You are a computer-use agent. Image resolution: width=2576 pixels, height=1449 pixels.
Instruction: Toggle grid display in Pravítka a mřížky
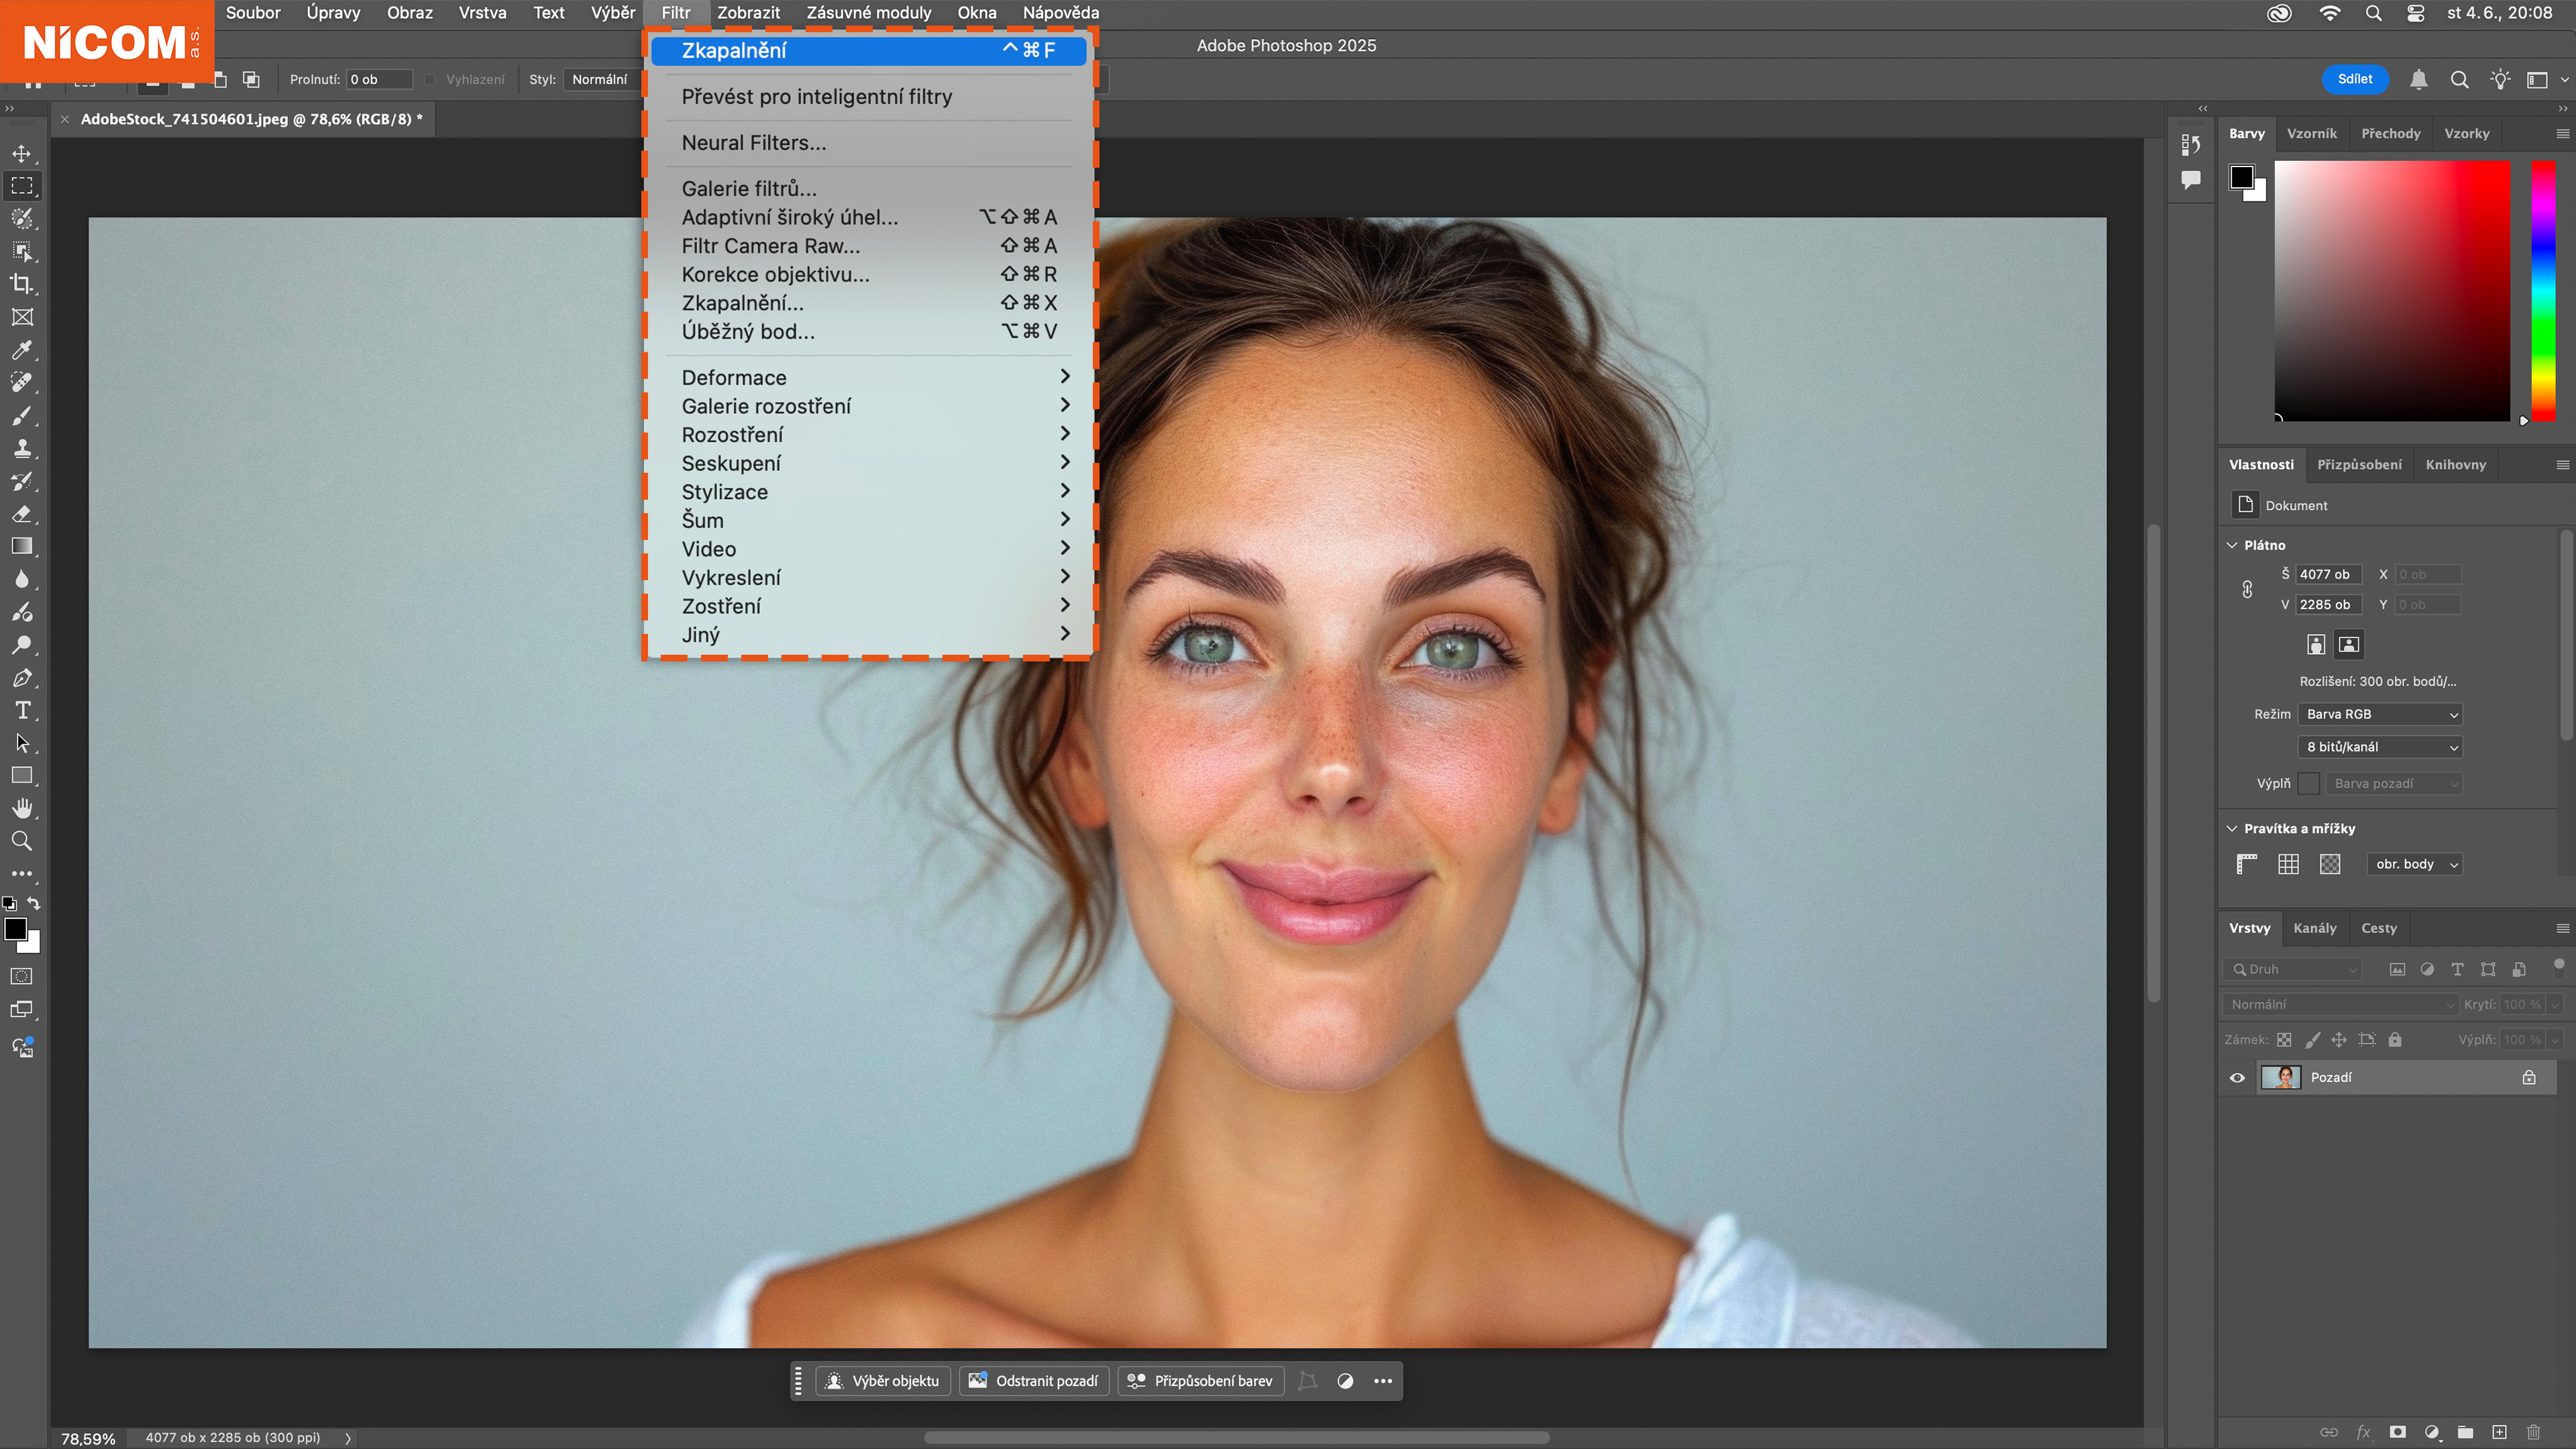[x=2288, y=864]
